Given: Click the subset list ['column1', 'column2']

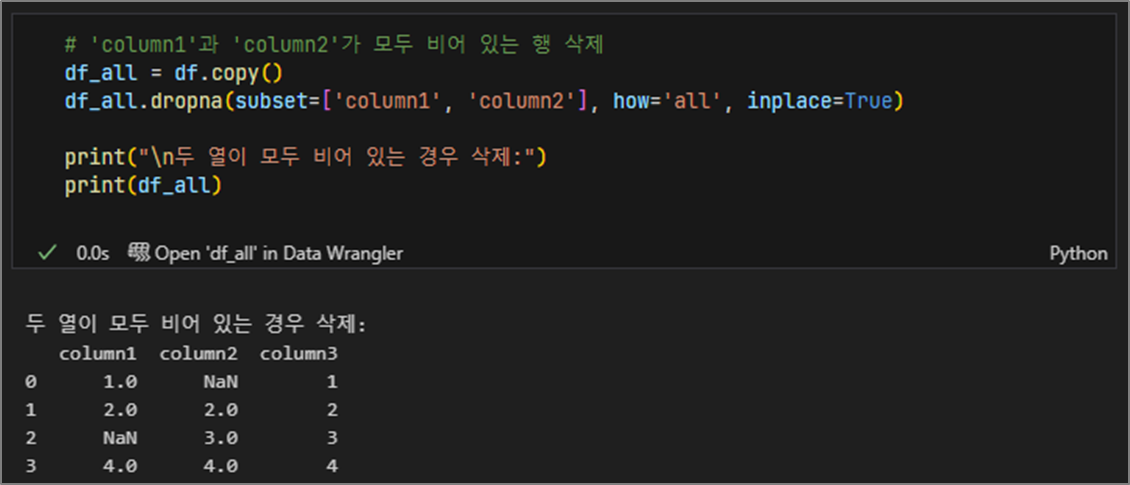Looking at the screenshot, I should tap(455, 101).
